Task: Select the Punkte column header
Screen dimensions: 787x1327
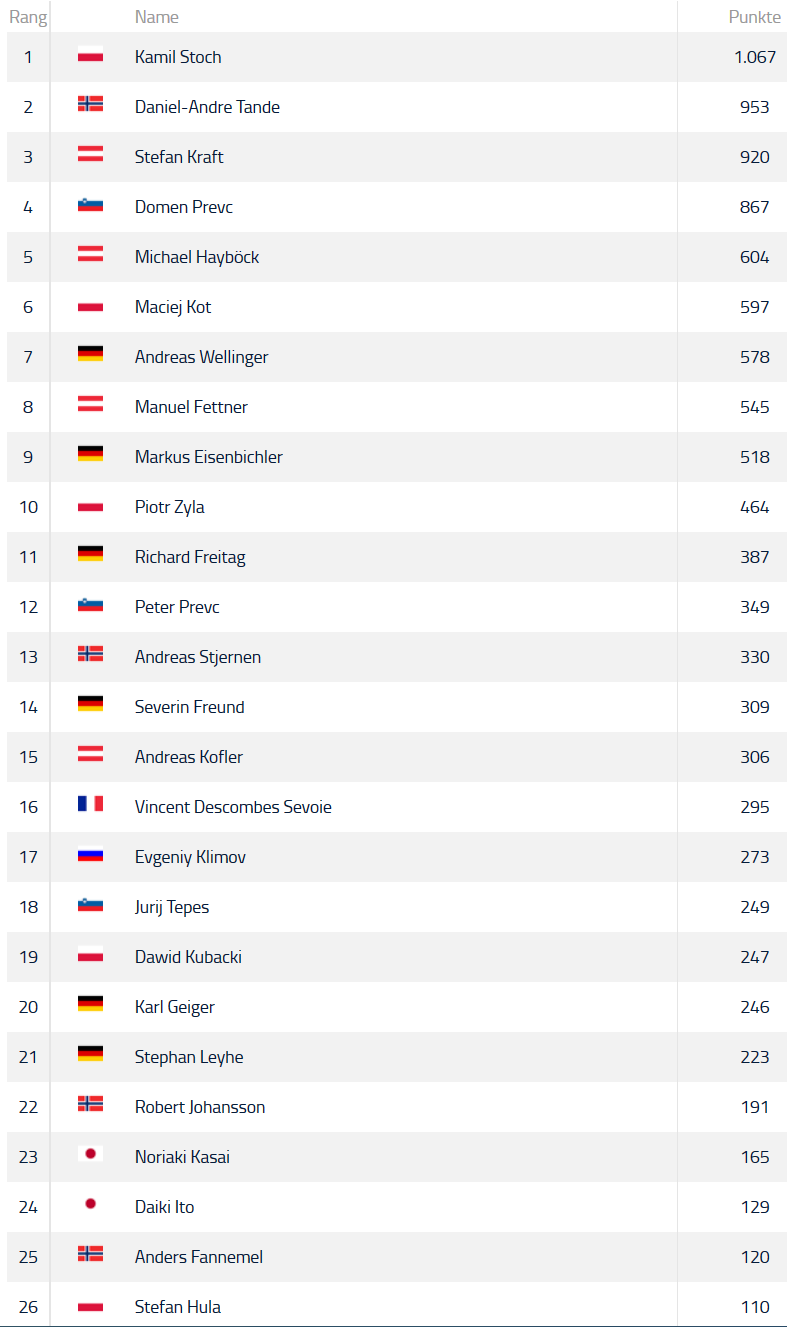Action: tap(755, 17)
